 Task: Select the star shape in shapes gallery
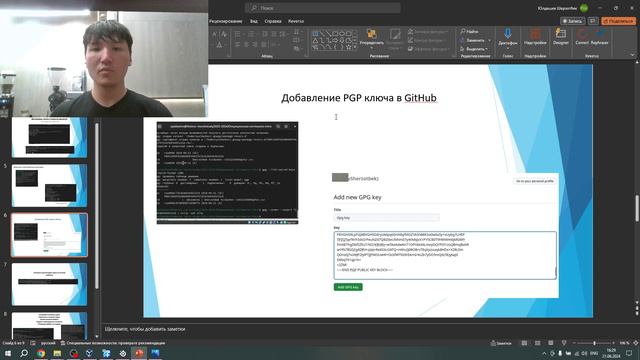349,47
